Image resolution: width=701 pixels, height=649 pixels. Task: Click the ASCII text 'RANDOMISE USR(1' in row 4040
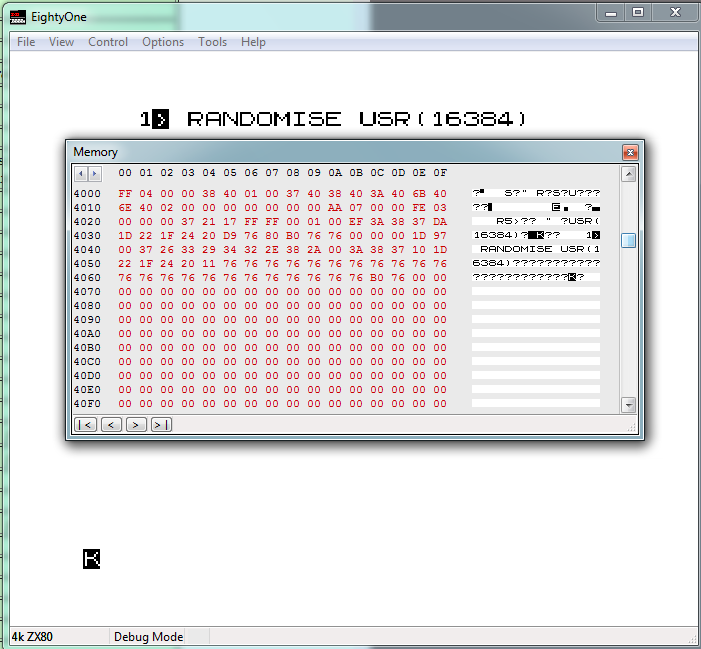click(x=540, y=249)
